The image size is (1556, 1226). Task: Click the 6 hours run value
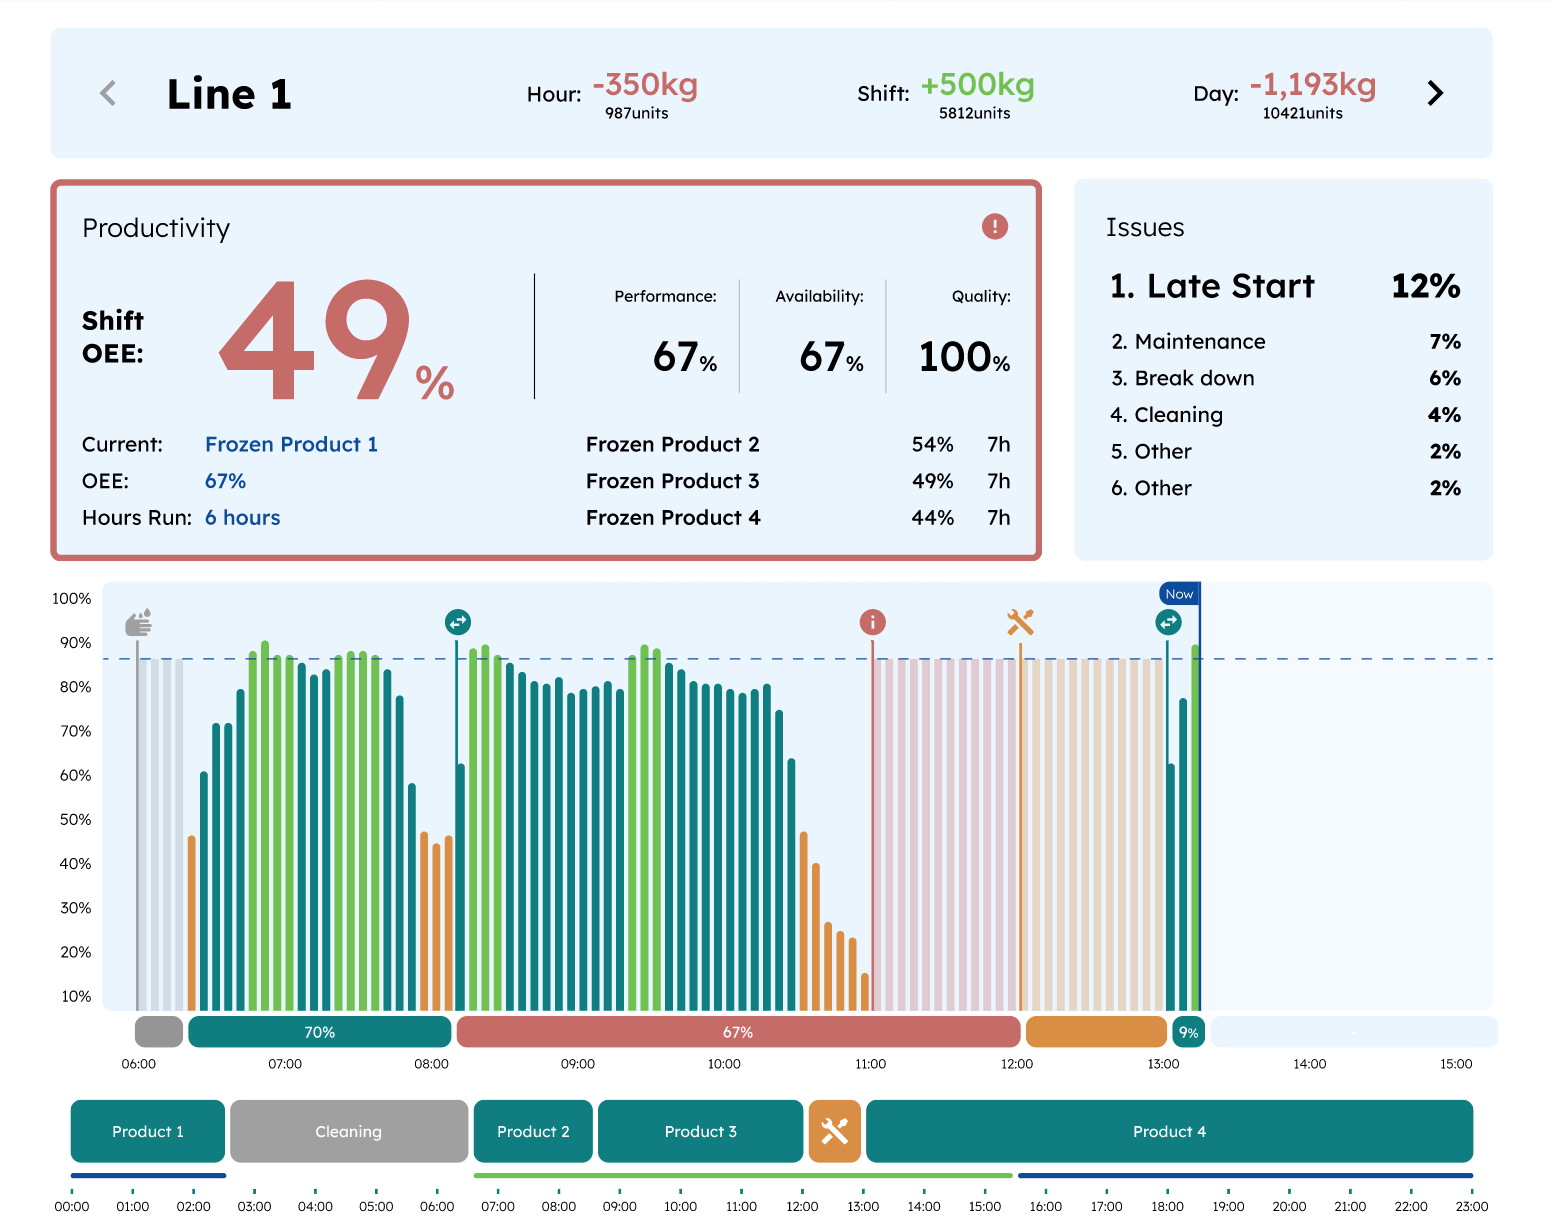243,517
